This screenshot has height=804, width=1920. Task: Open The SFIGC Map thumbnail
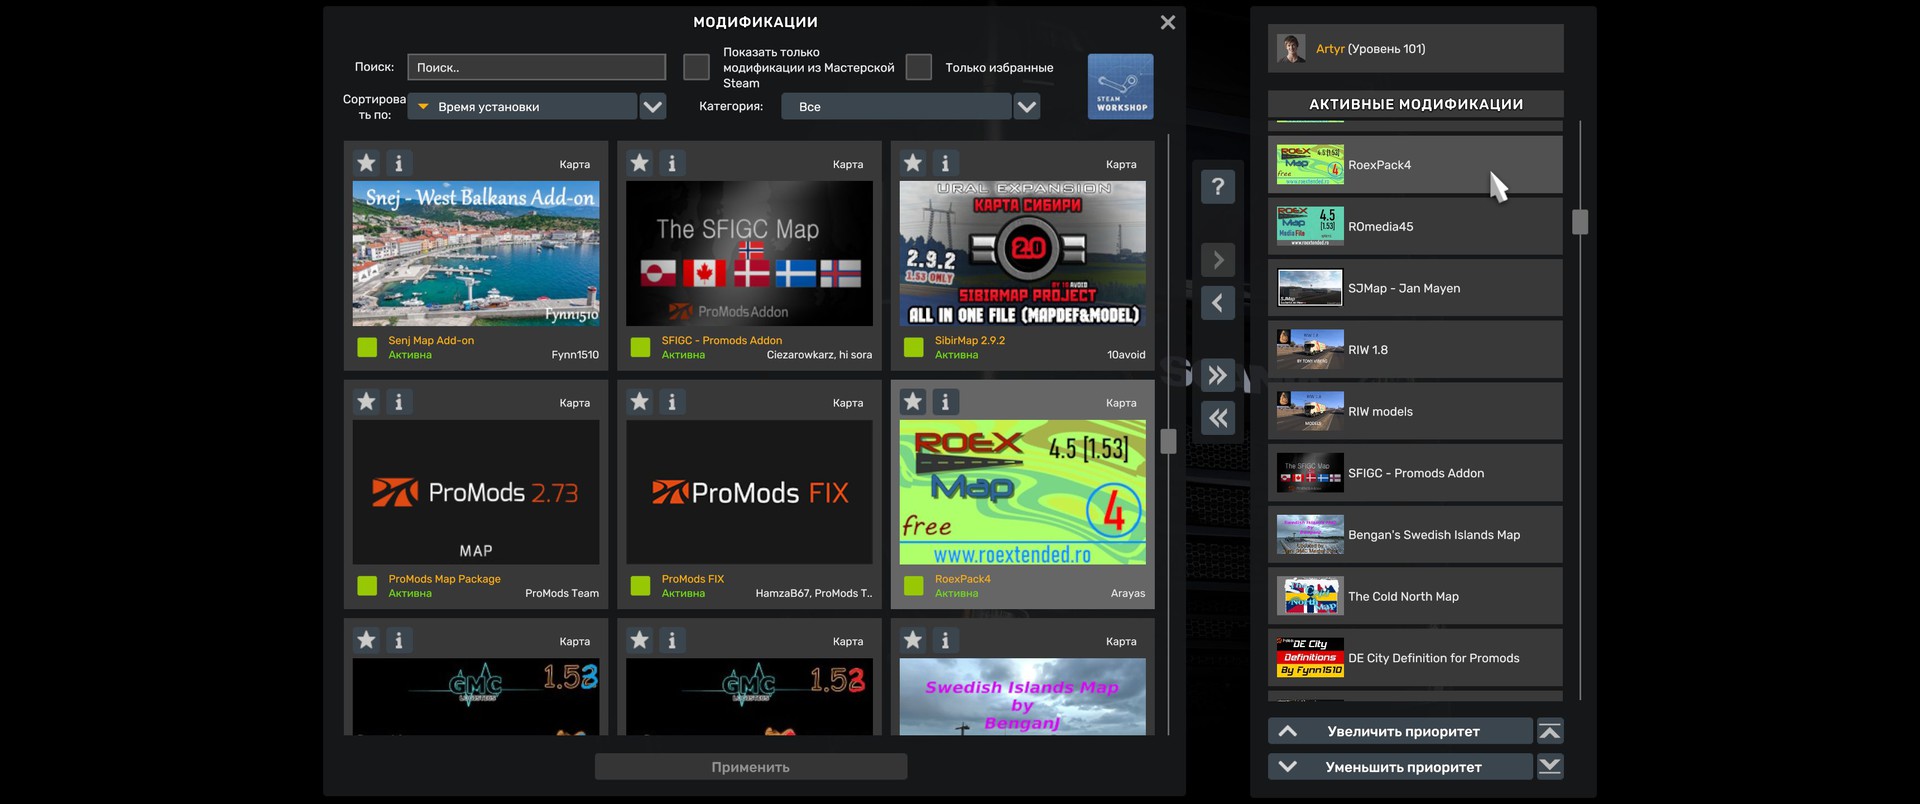coord(749,253)
